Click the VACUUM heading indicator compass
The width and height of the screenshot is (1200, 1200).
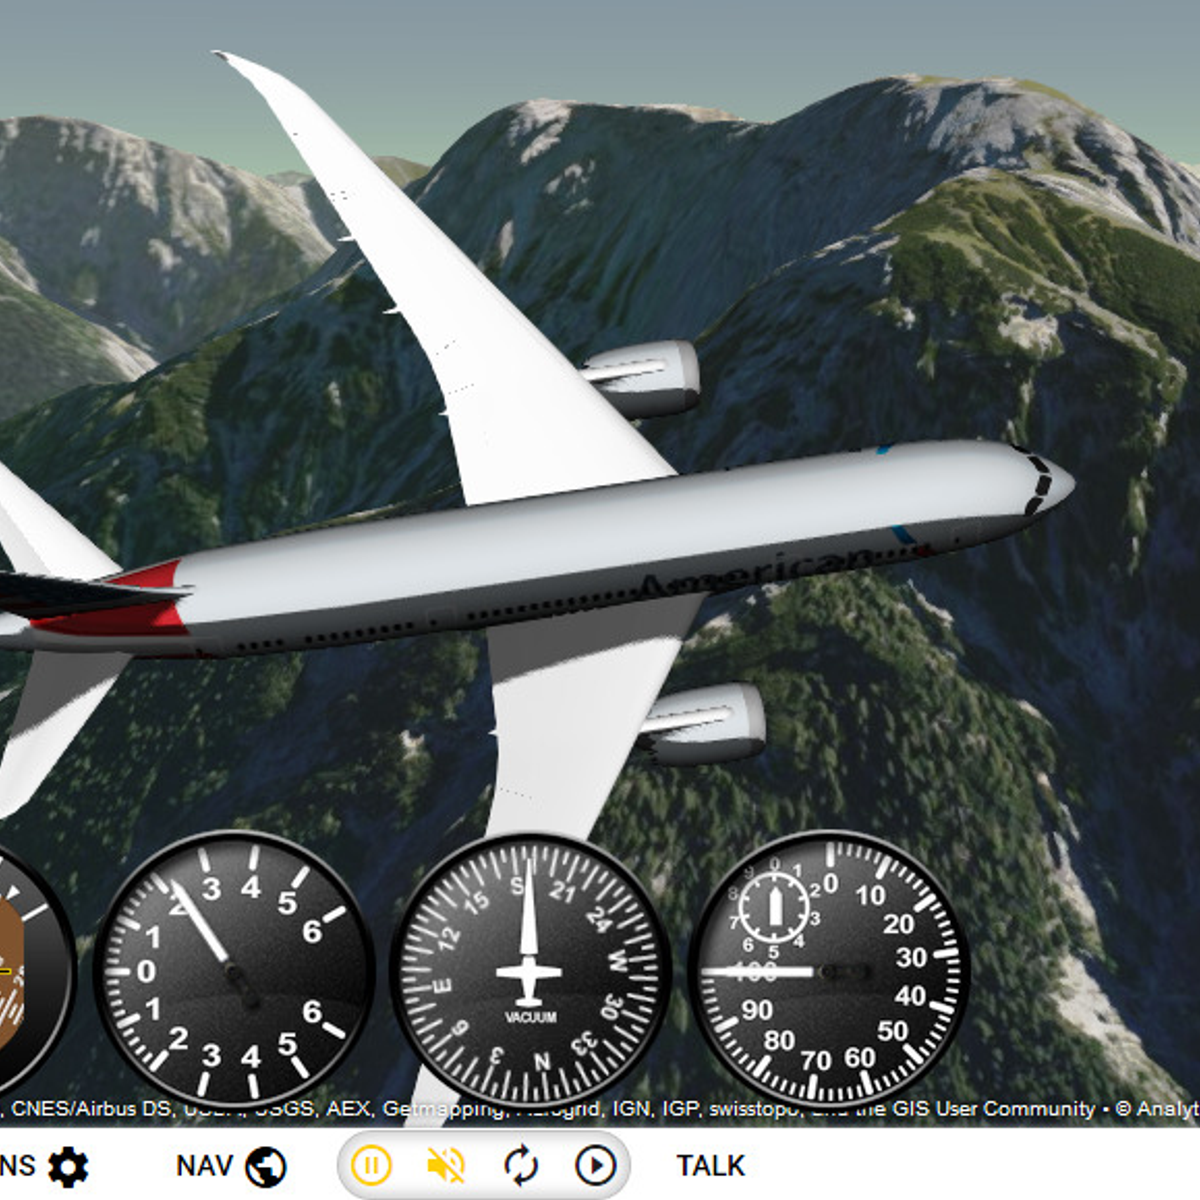point(529,970)
